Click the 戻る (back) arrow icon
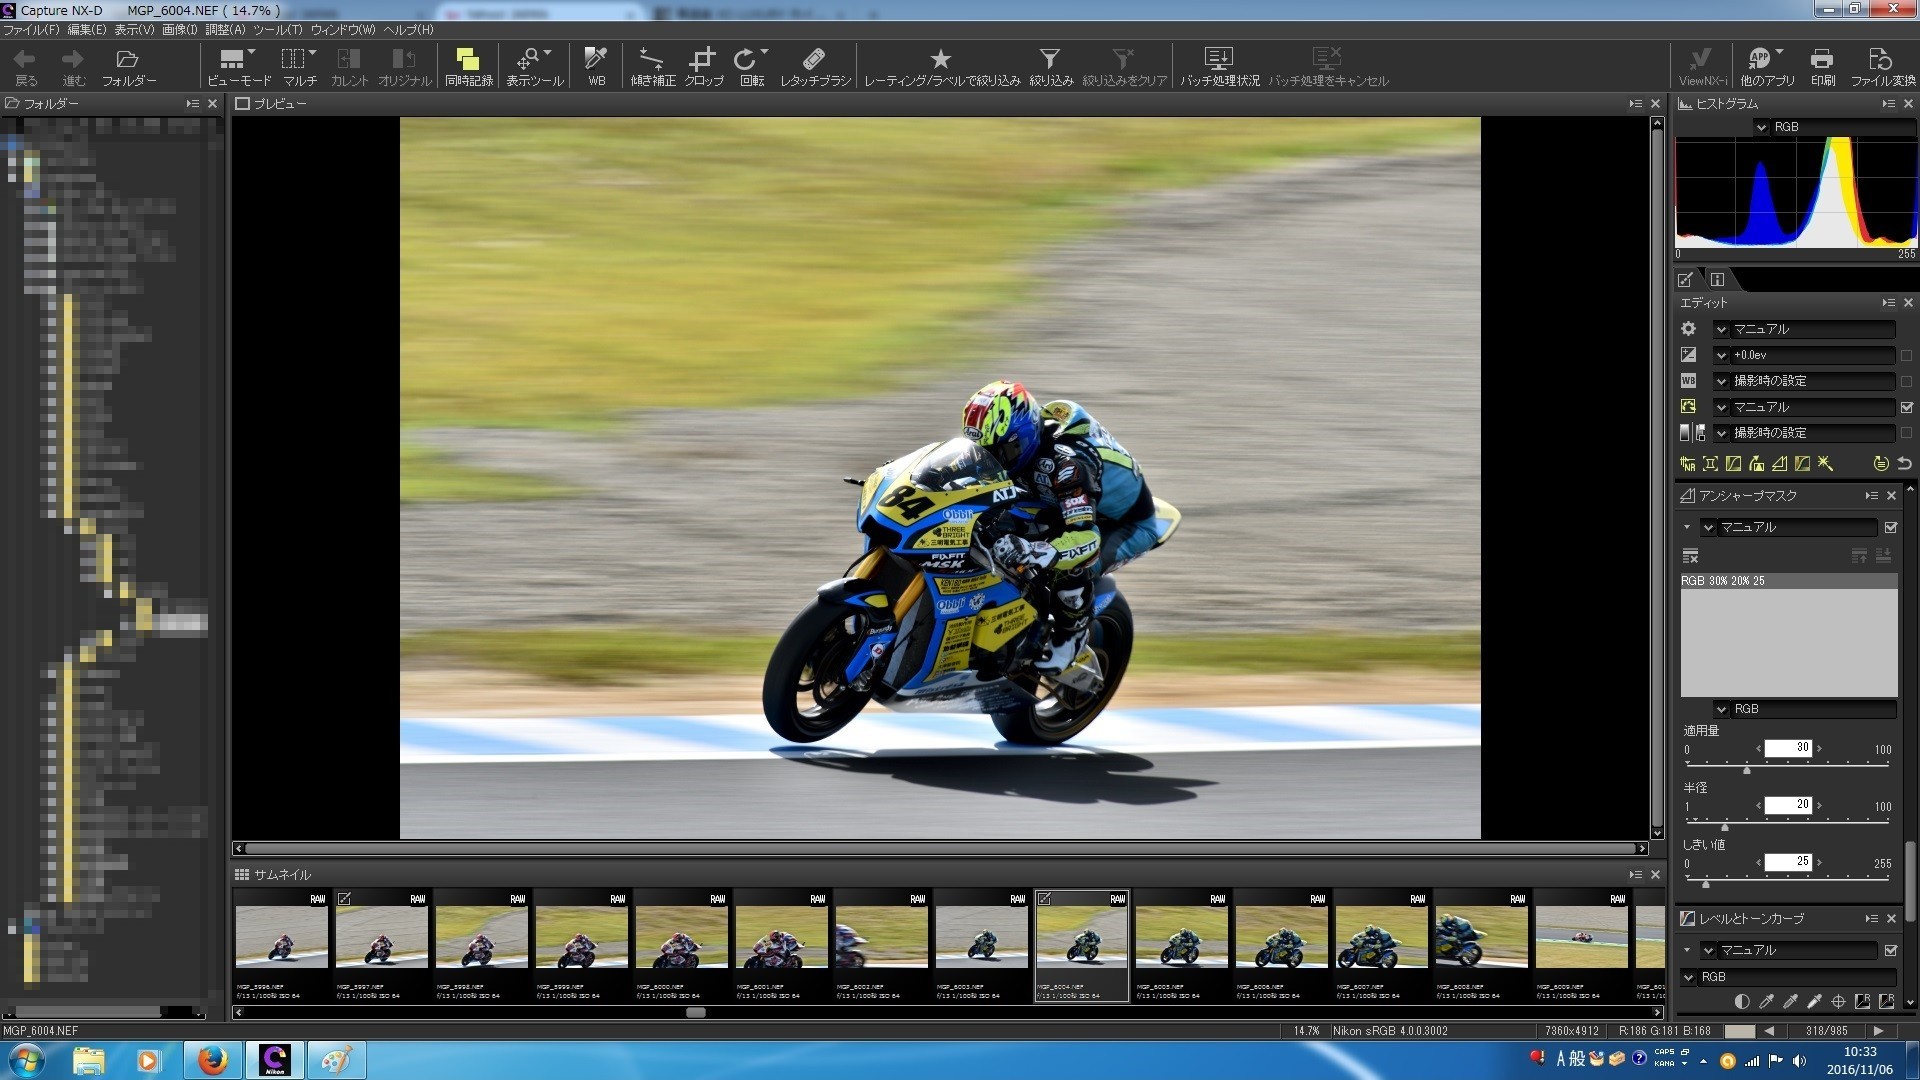This screenshot has height=1080, width=1920. click(25, 59)
